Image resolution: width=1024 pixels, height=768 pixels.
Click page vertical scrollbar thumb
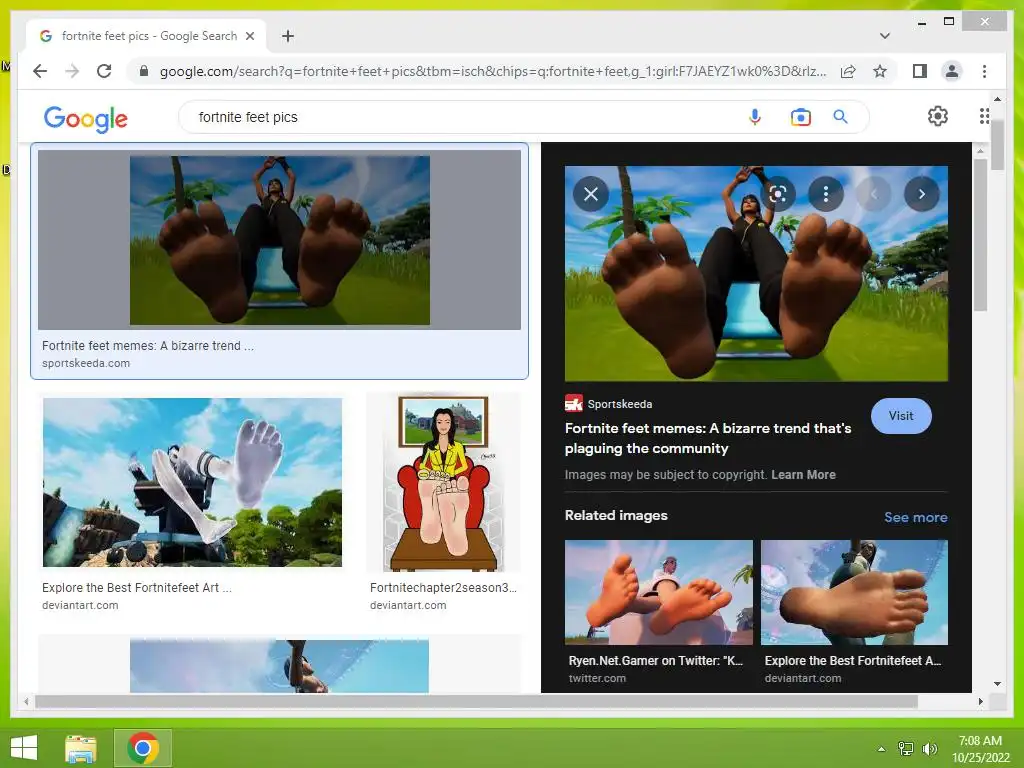click(997, 146)
